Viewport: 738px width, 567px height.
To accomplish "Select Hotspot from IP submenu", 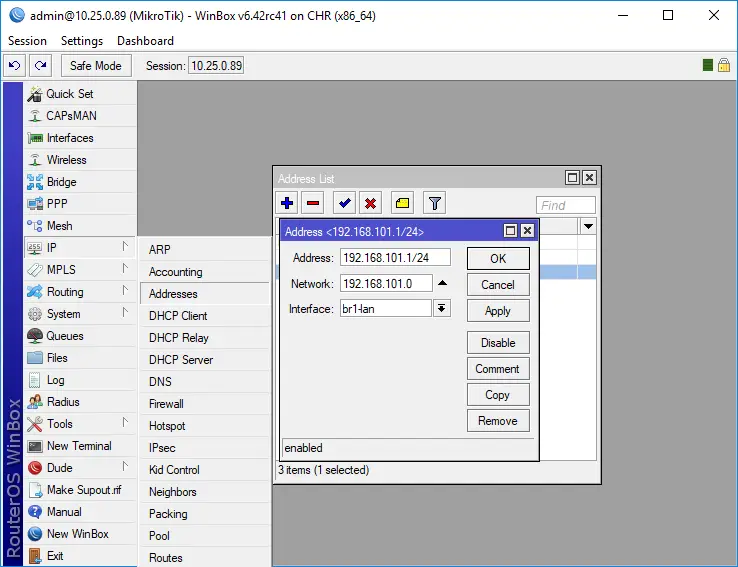I will (205, 426).
